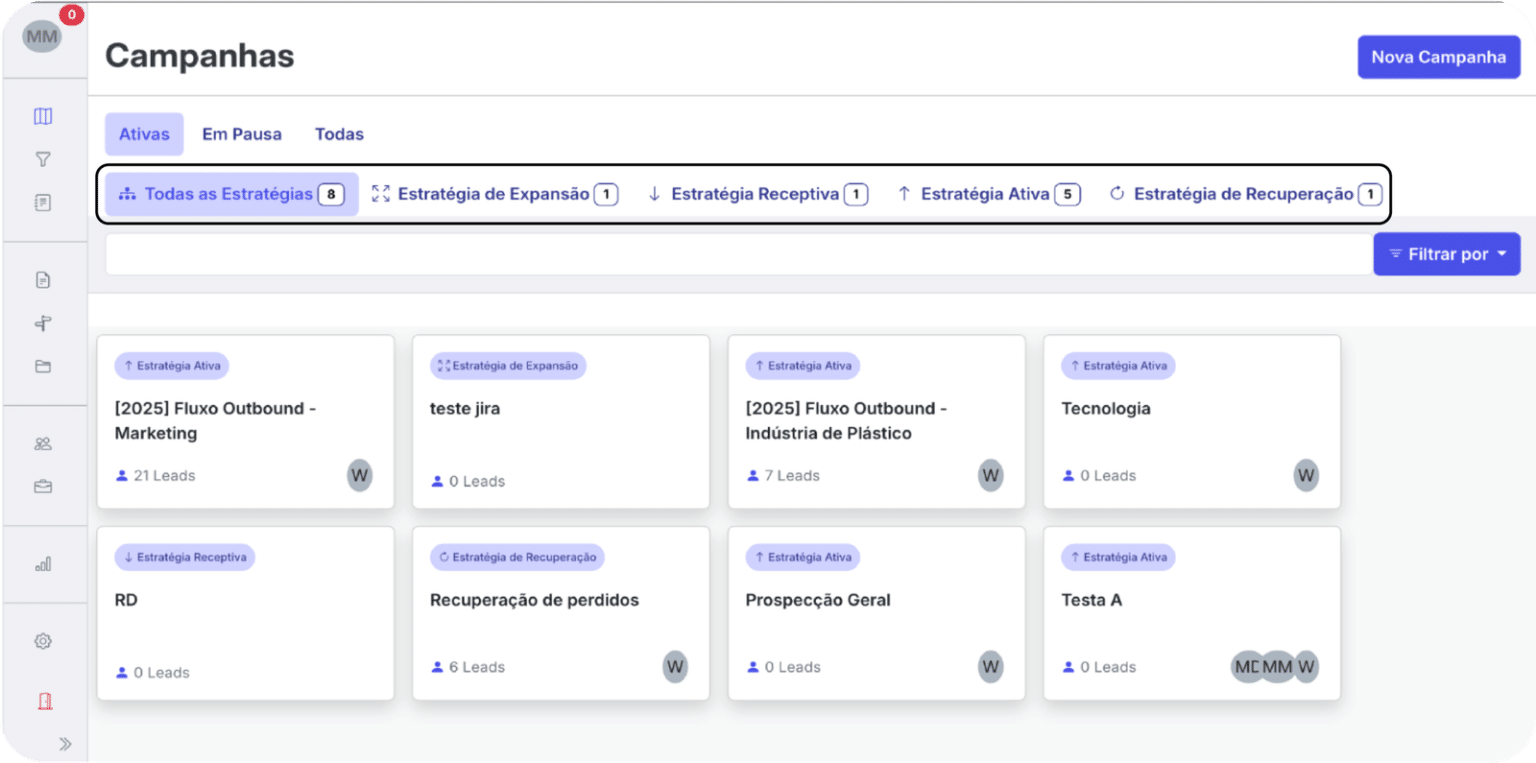This screenshot has height=763, width=1536.
Task: Select Estratégia de Recuperação filter tab
Action: click(x=1245, y=194)
